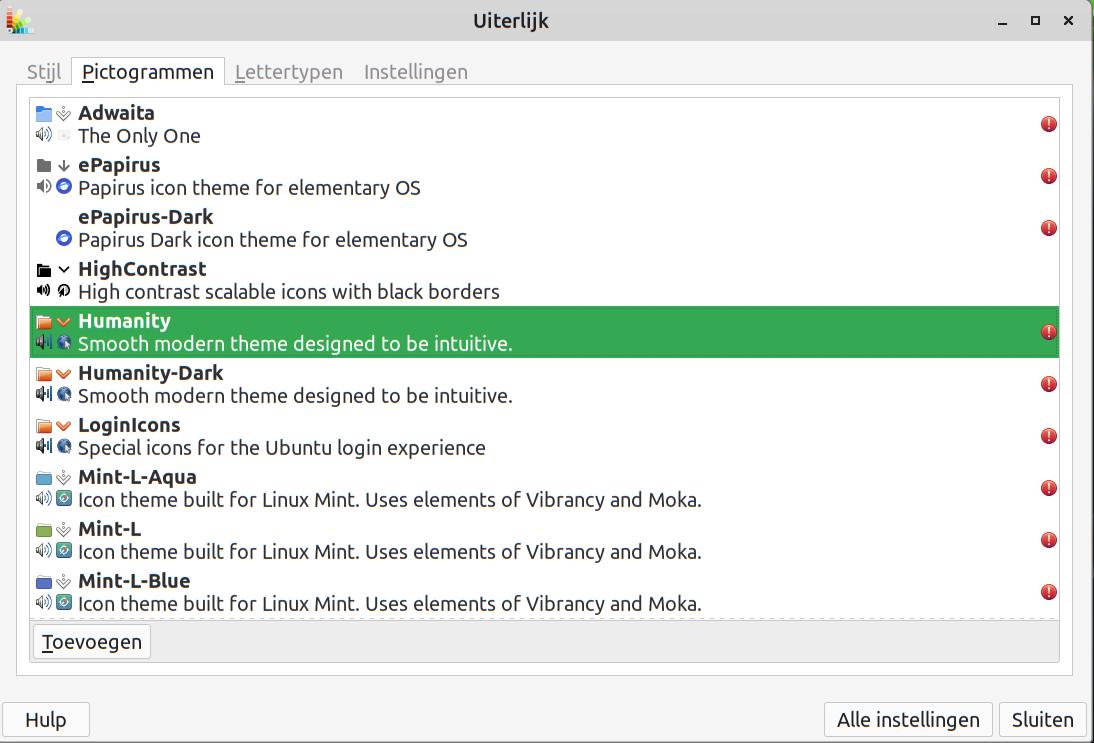Click the orange folder icon on the Humanity row
1094x743 pixels.
(44, 322)
